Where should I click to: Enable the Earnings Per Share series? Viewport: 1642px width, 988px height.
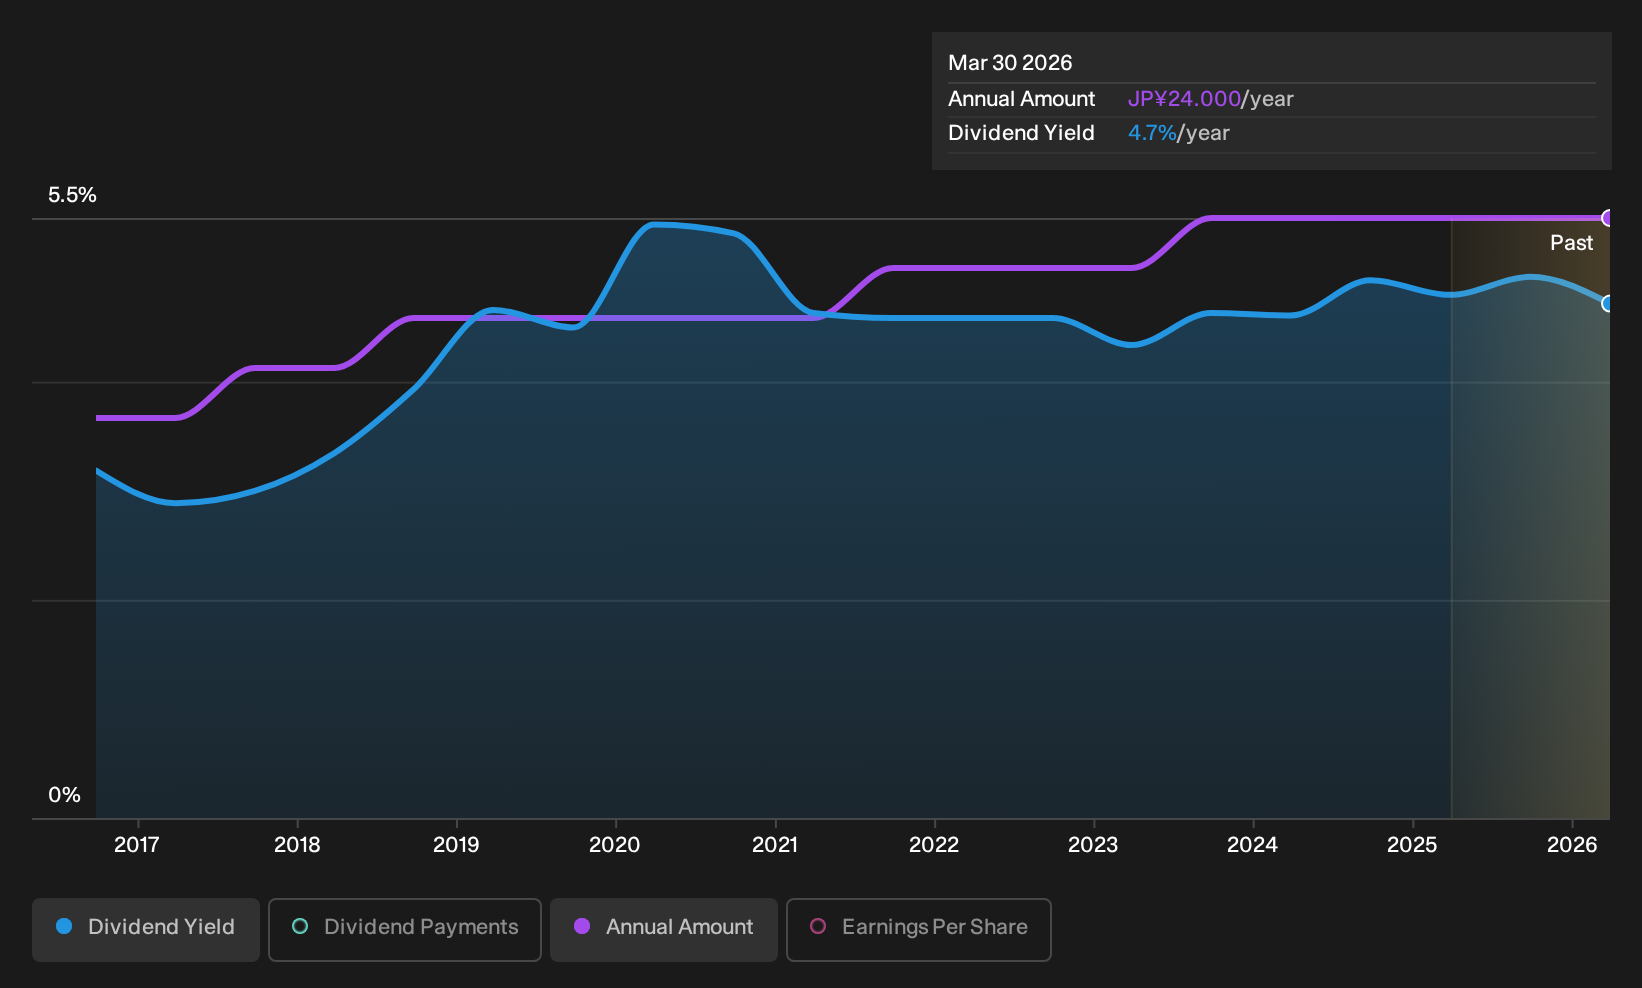[919, 930]
